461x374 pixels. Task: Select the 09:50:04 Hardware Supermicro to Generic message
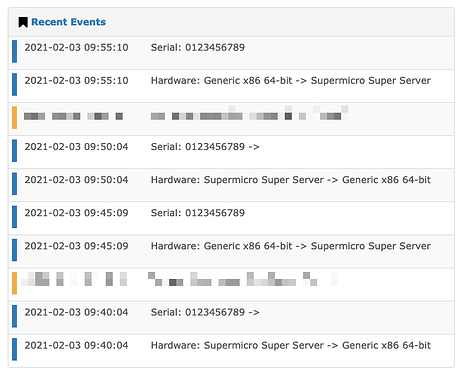291,180
